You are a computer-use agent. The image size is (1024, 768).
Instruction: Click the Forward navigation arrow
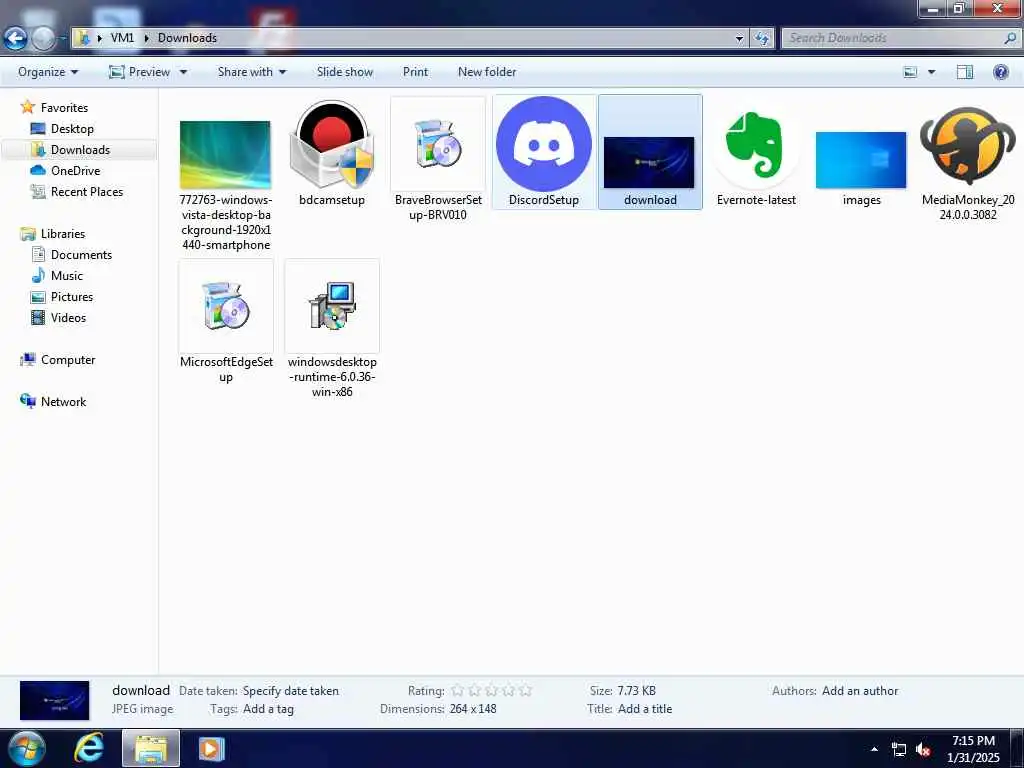point(43,39)
